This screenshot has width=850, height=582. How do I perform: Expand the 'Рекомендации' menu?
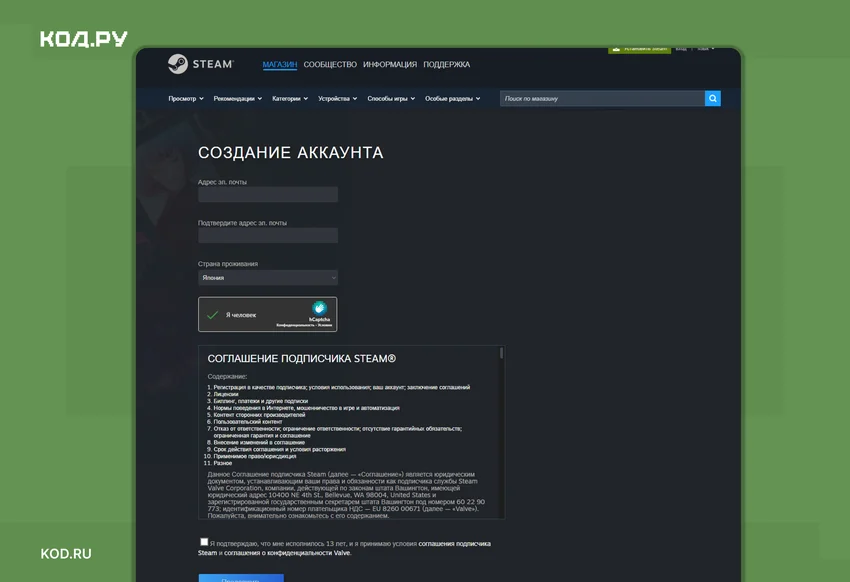(x=237, y=99)
